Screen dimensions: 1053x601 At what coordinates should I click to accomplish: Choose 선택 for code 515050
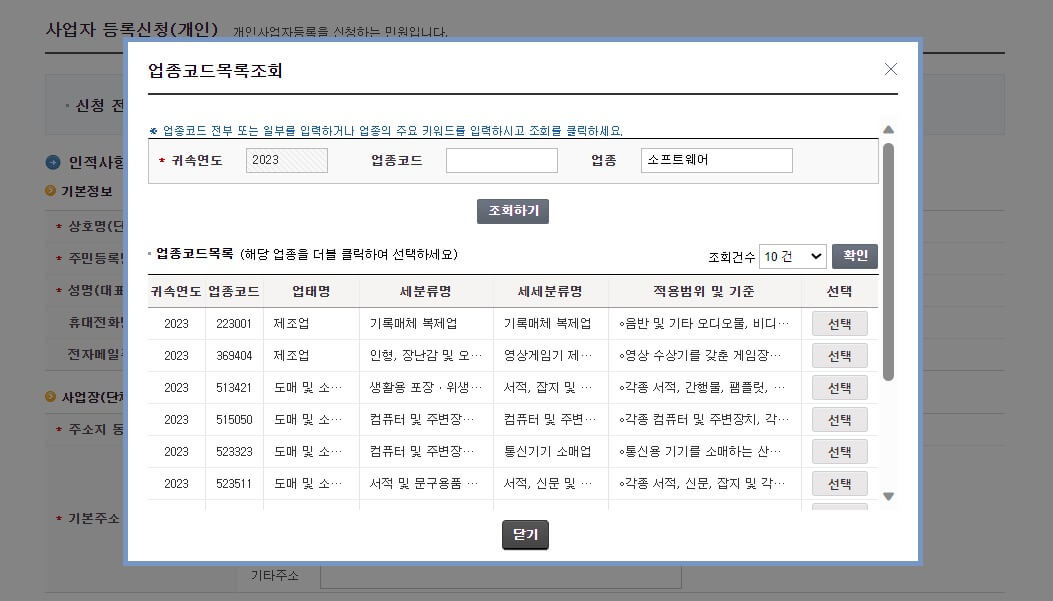click(x=839, y=420)
